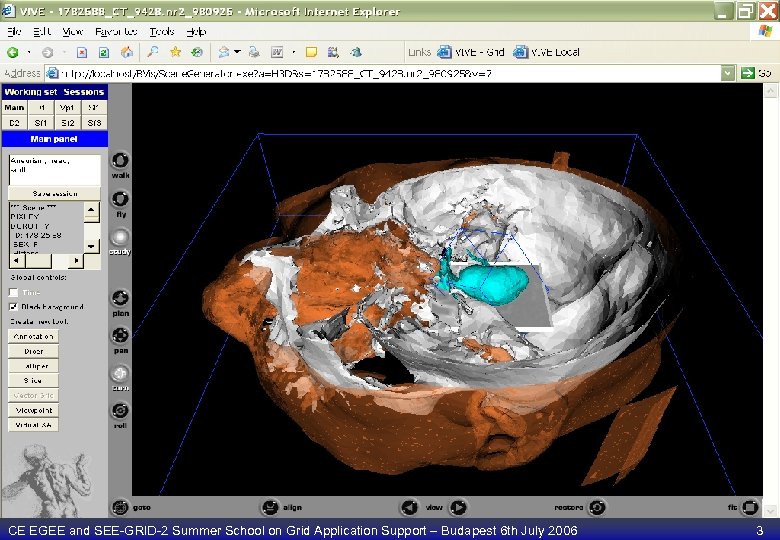The width and height of the screenshot is (780, 540).
Task: Open the Favorites star in the toolbar
Action: (175, 52)
